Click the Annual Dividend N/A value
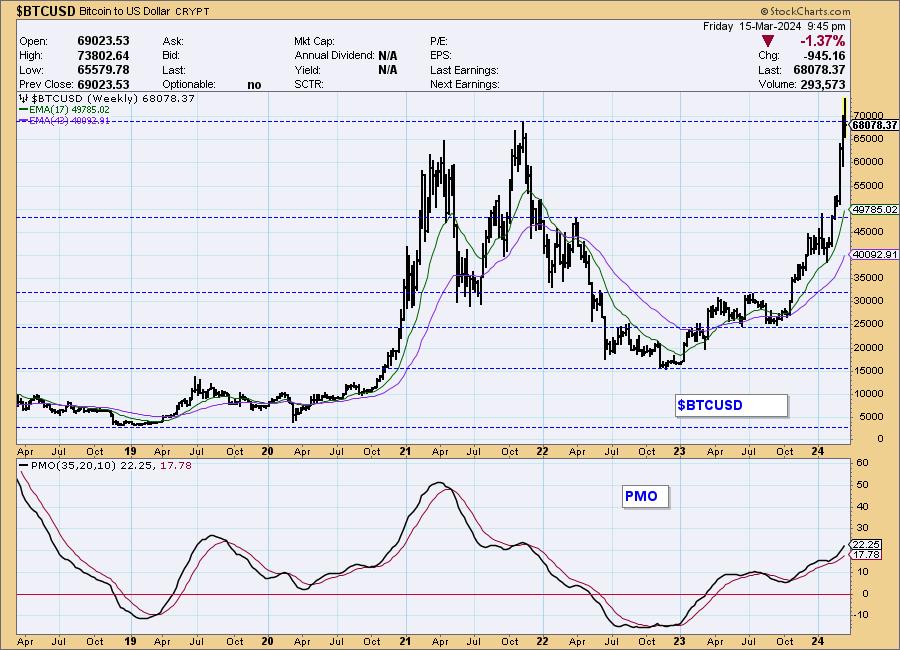Viewport: 900px width, 650px height. 387,56
